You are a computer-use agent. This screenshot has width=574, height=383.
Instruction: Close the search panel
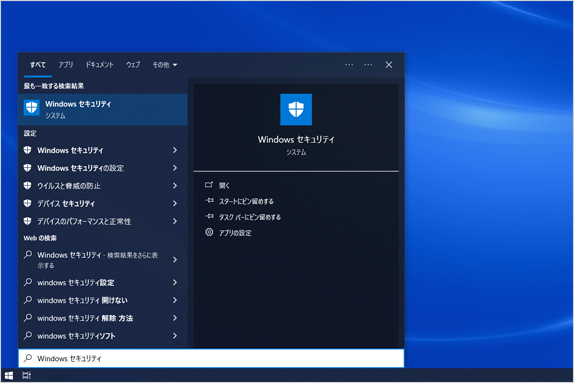tap(389, 65)
